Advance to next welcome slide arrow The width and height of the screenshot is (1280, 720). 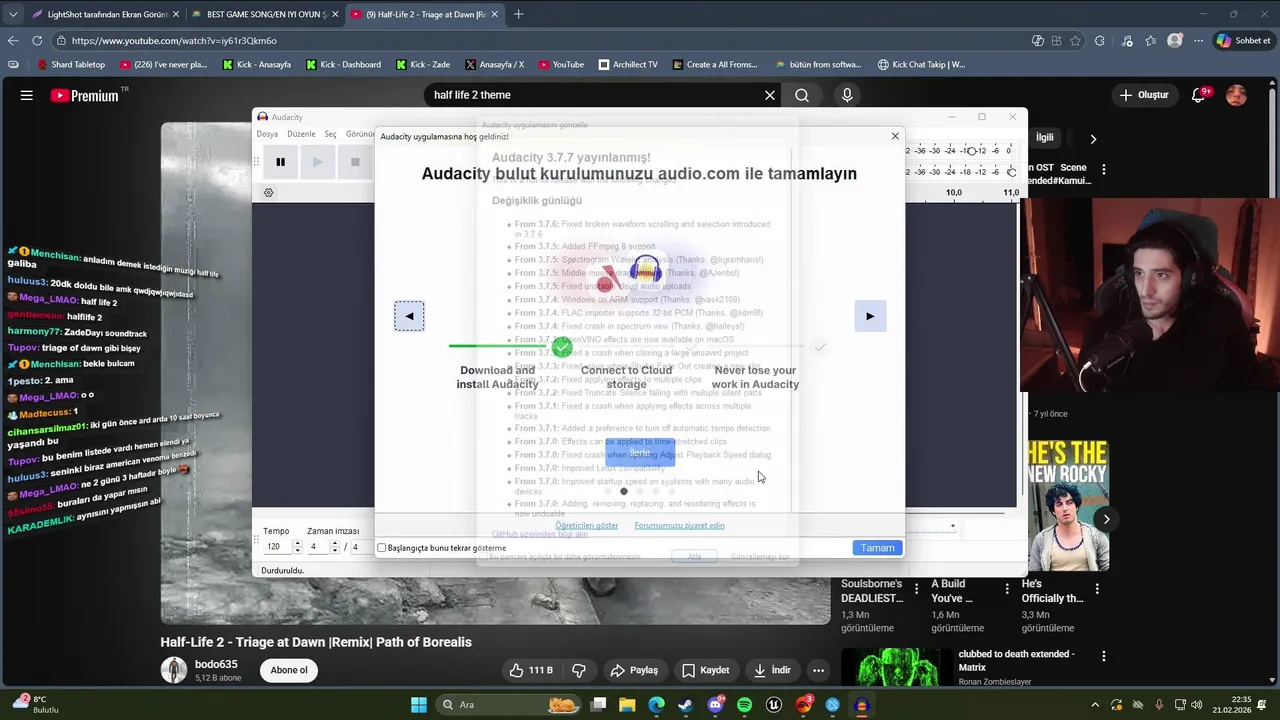pos(870,316)
